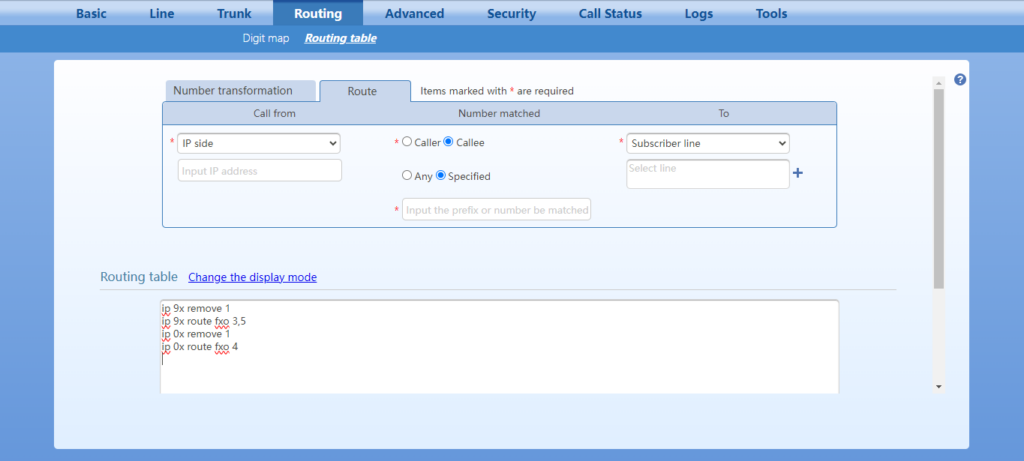Click the Digit map submenu link

click(x=266, y=39)
